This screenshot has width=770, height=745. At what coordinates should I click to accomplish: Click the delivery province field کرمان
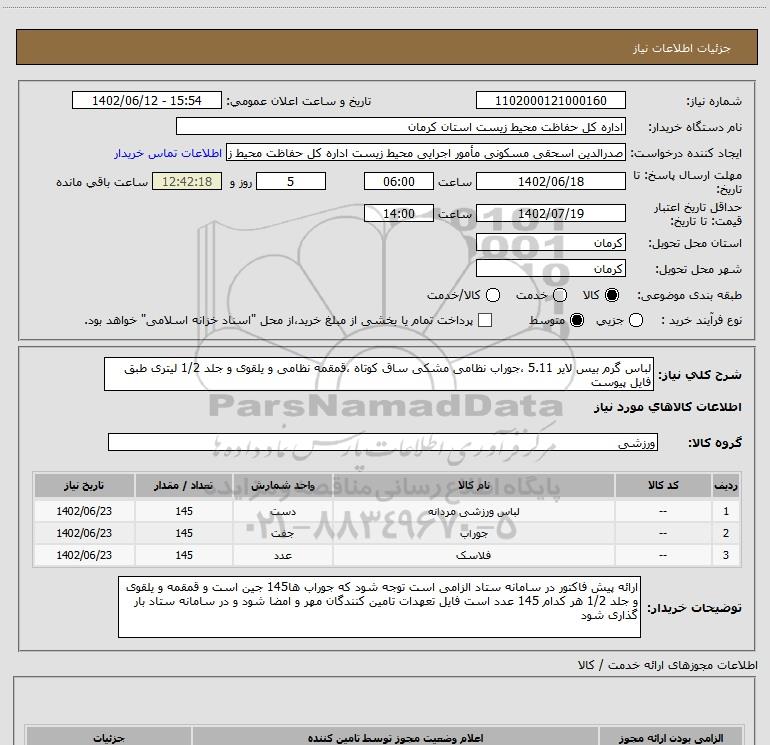coord(550,243)
